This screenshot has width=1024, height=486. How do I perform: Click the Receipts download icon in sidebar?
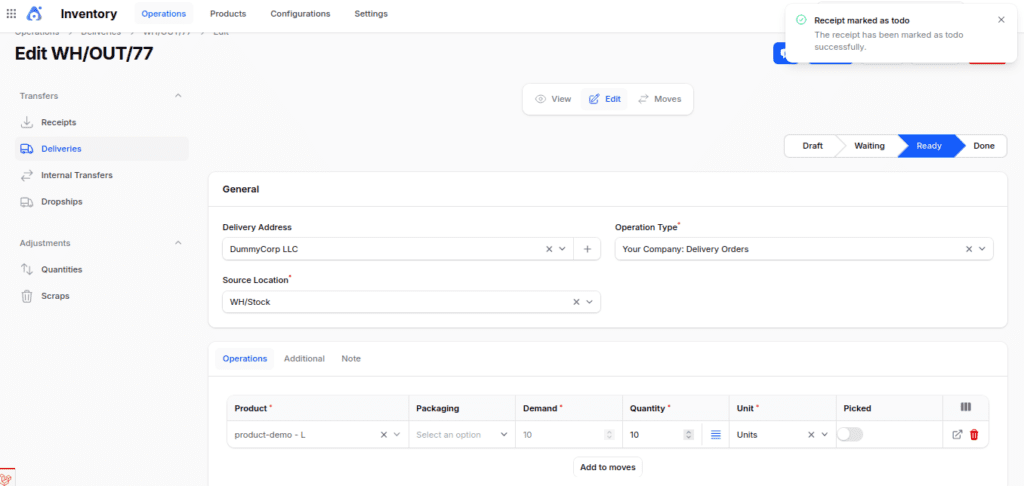(x=27, y=122)
